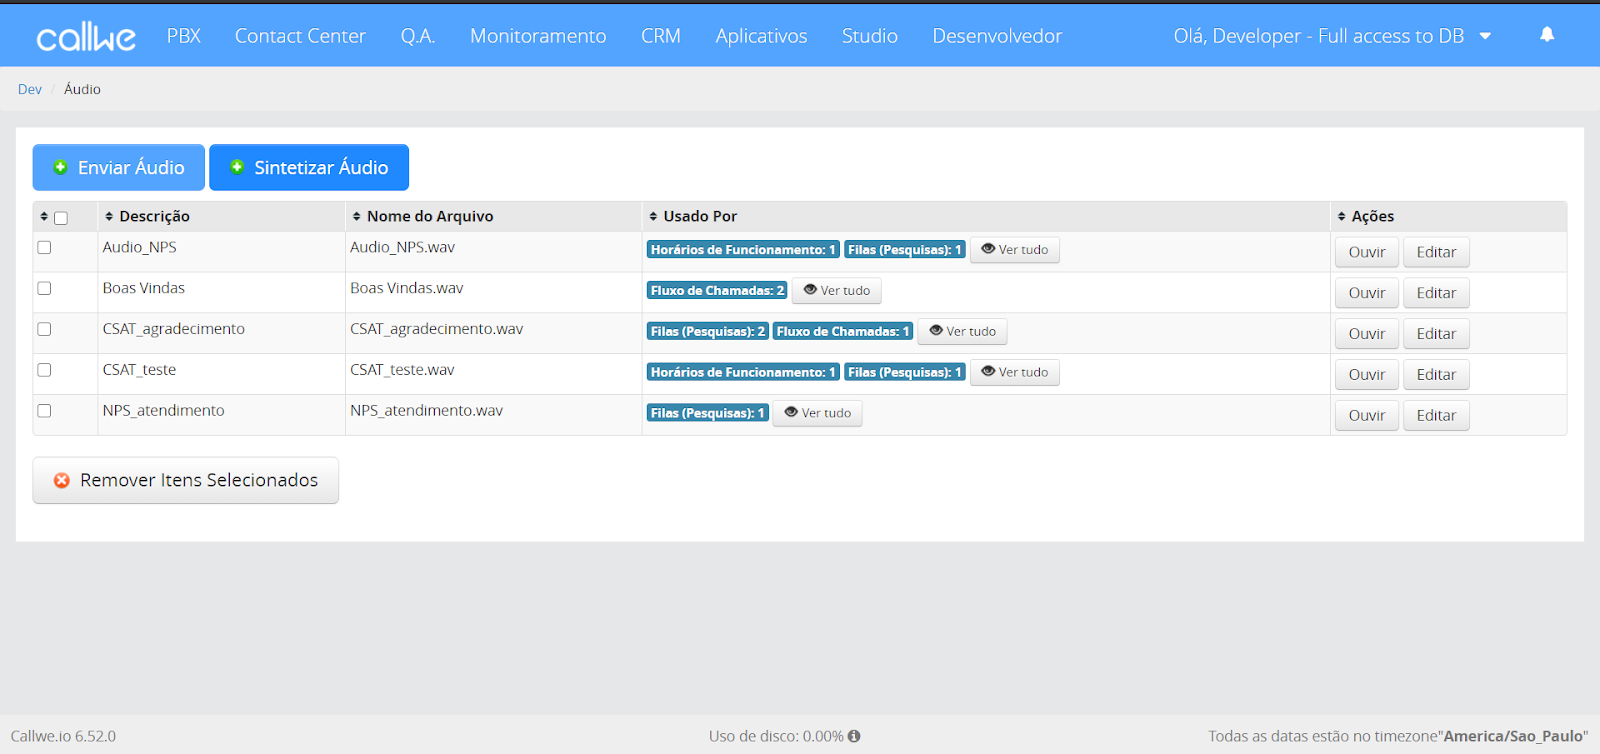The height and width of the screenshot is (754, 1600).
Task: Click Filas (Pesquisas): 1 badge in CSAT_teste row
Action: tap(905, 372)
